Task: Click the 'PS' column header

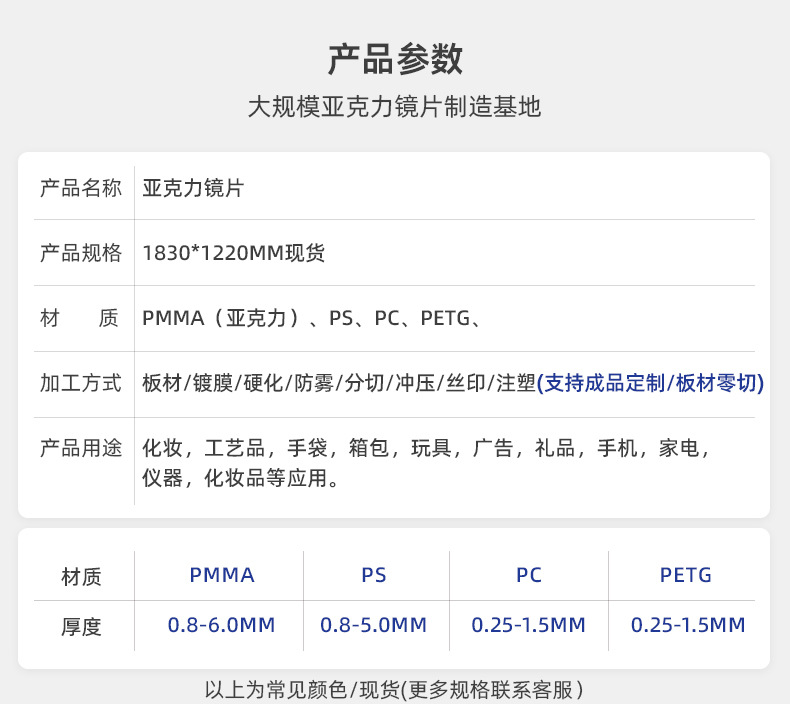Action: click(x=374, y=575)
